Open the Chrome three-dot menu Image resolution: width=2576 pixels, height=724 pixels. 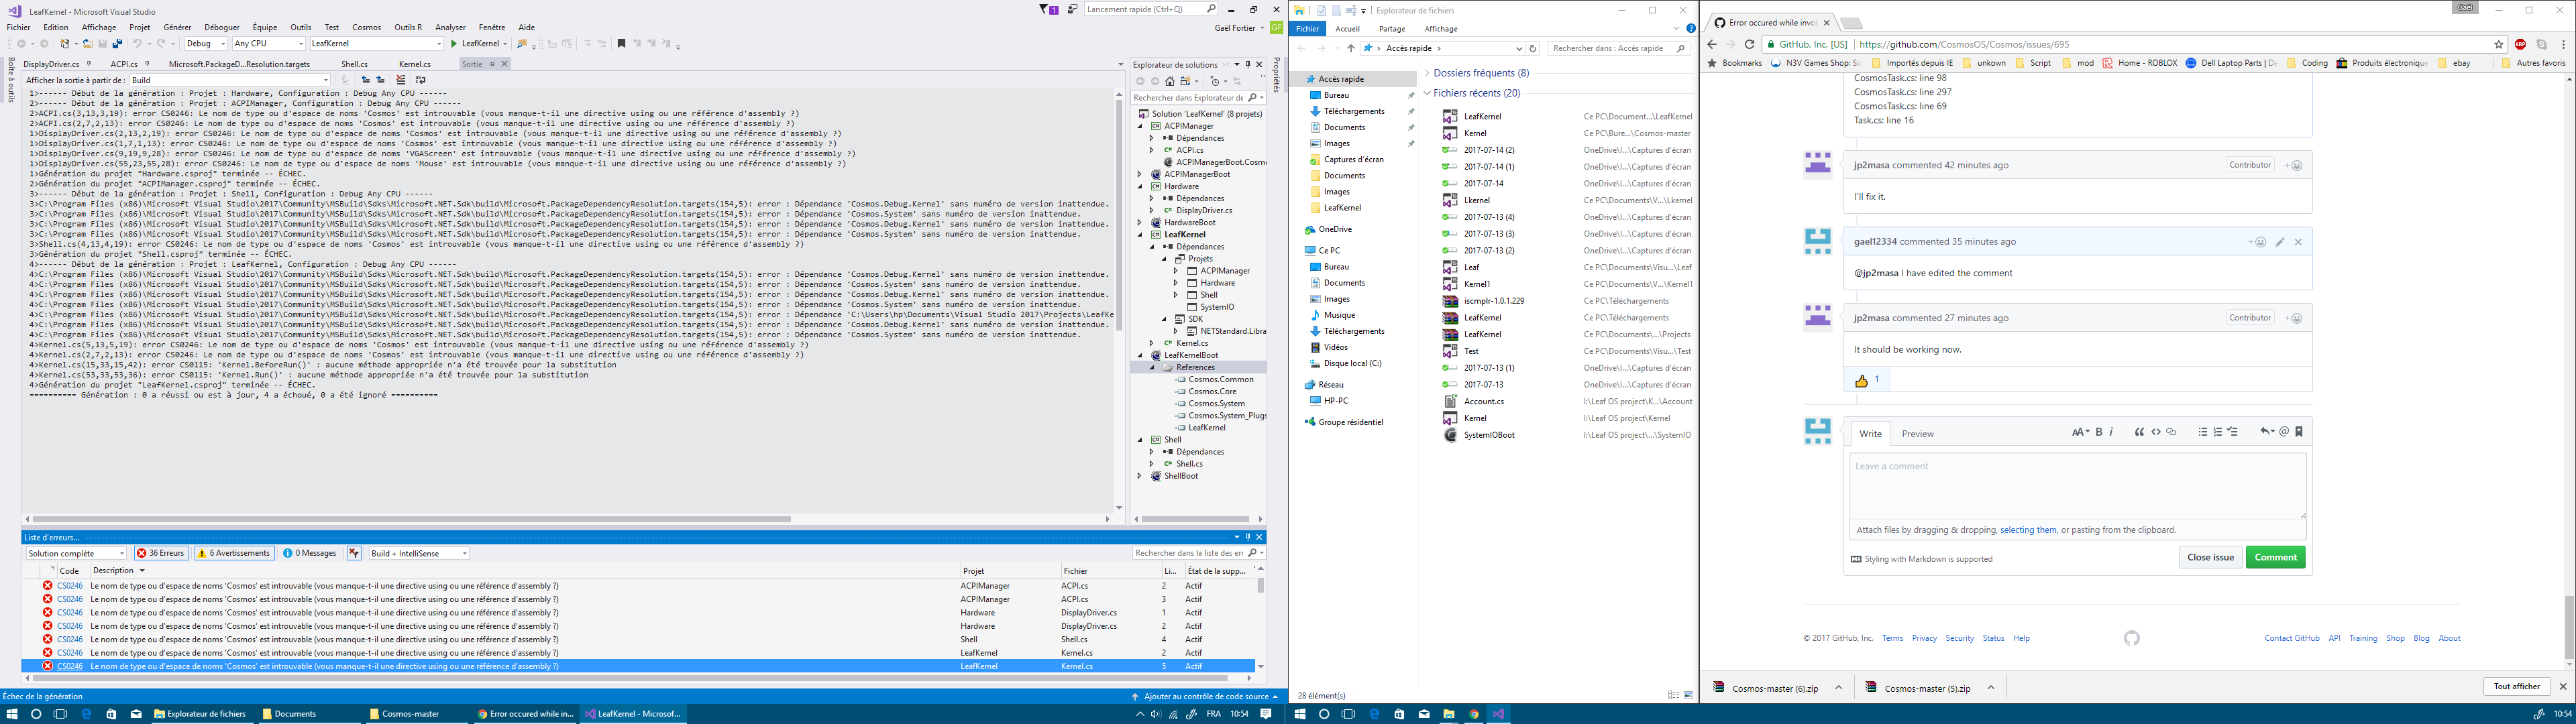click(x=2563, y=44)
